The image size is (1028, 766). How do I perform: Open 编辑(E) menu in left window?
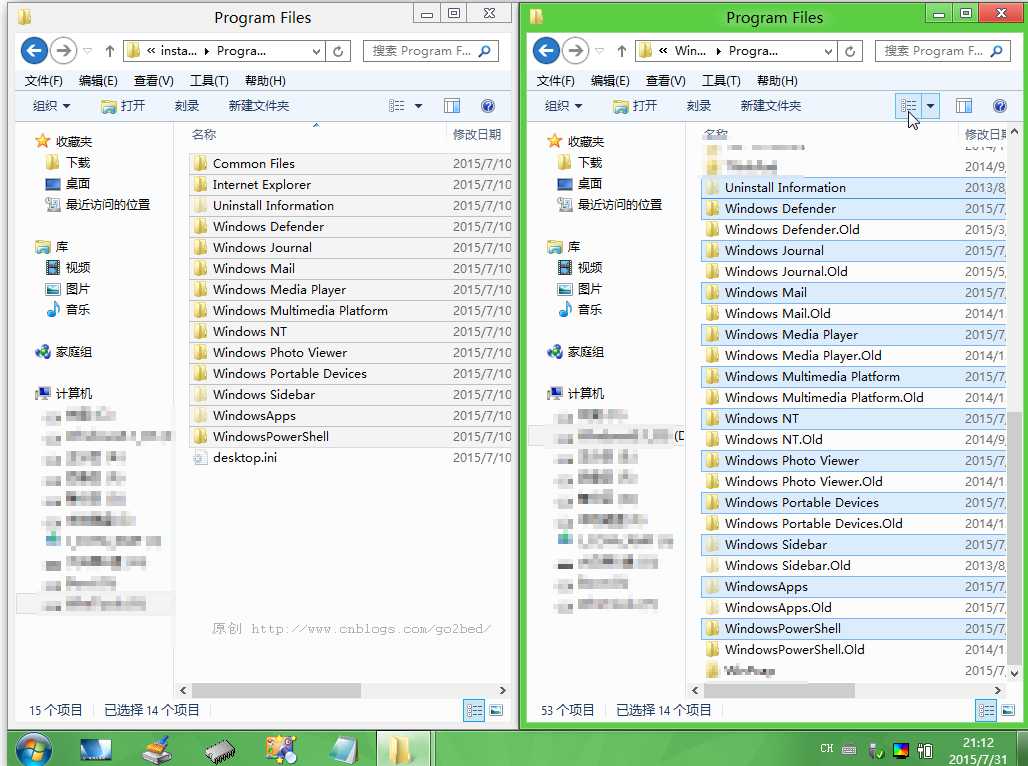98,81
